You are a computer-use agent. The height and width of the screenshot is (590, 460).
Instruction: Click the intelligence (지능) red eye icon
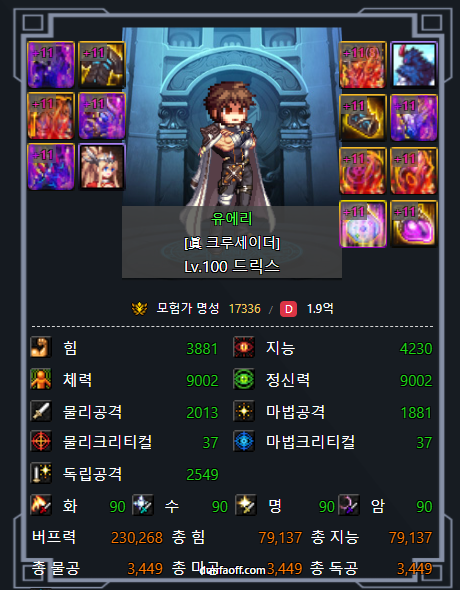point(244,347)
